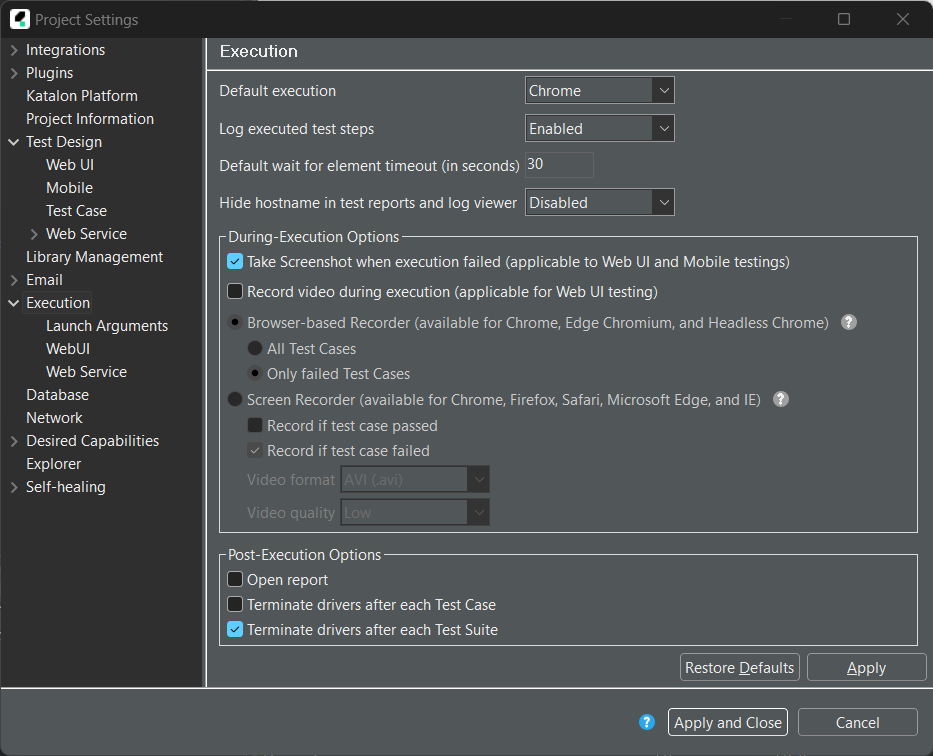Select Launch Arguments under Execution
933x756 pixels.
(107, 326)
